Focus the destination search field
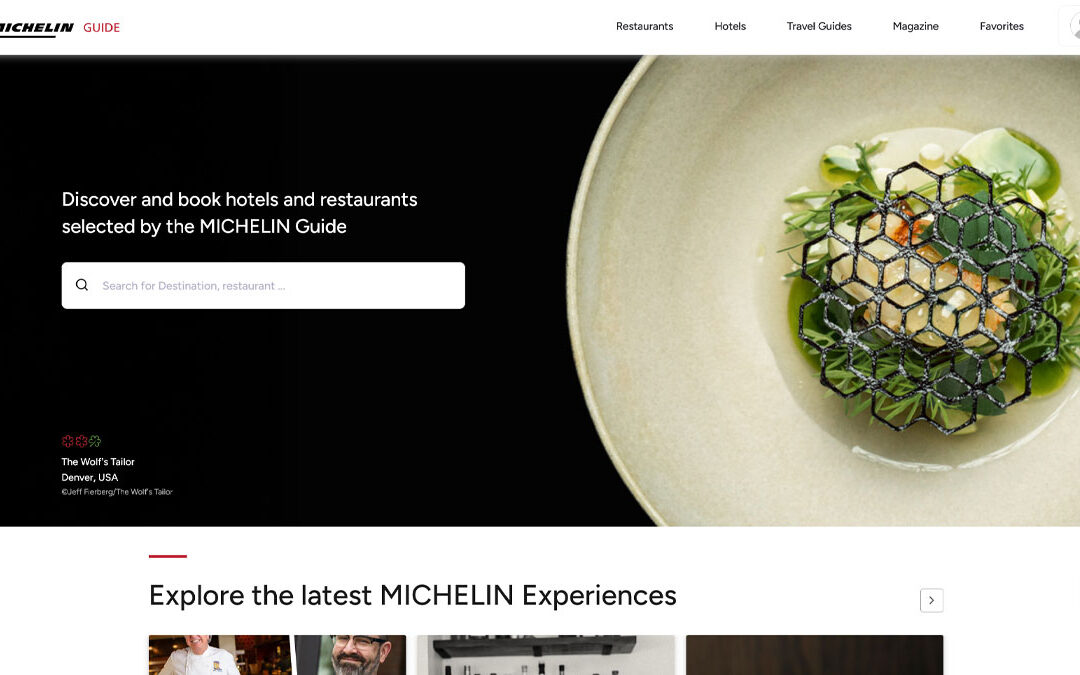The image size is (1080, 675). [263, 285]
